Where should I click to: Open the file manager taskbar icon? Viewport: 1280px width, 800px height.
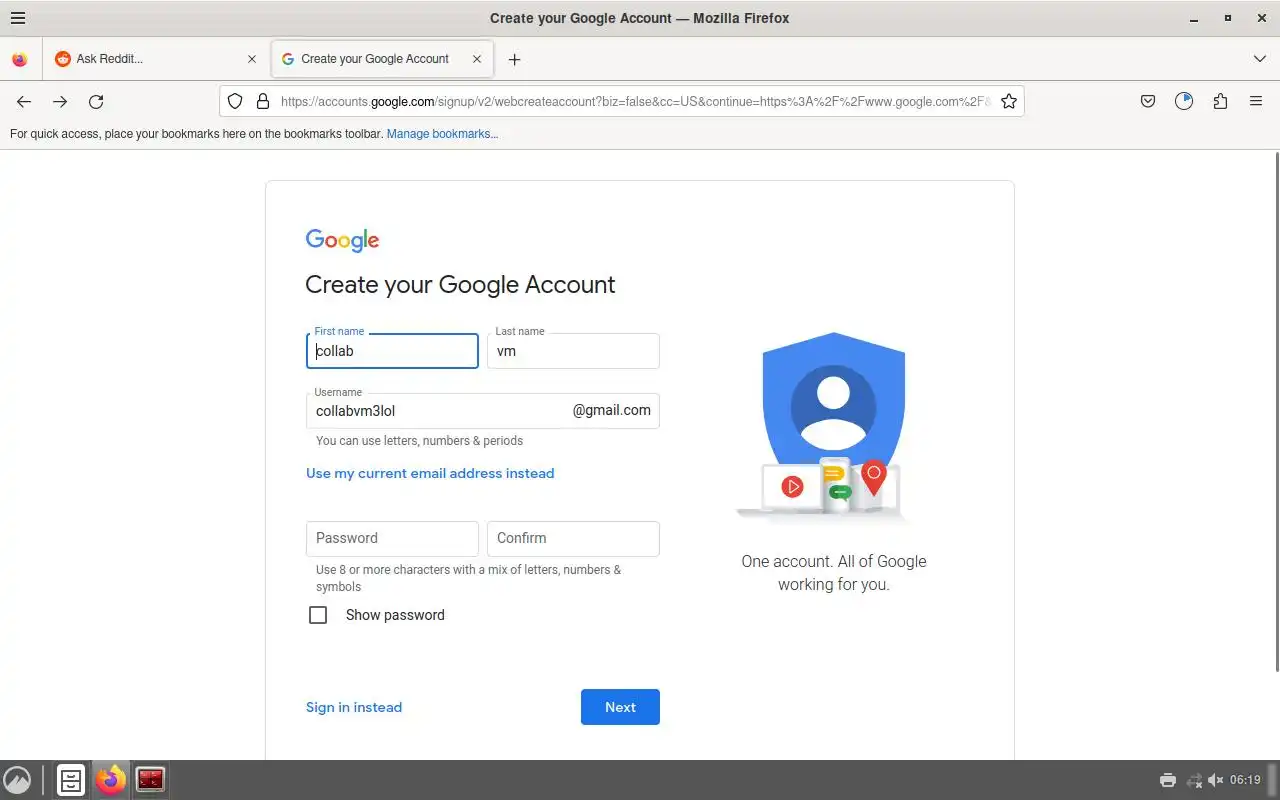(x=71, y=780)
